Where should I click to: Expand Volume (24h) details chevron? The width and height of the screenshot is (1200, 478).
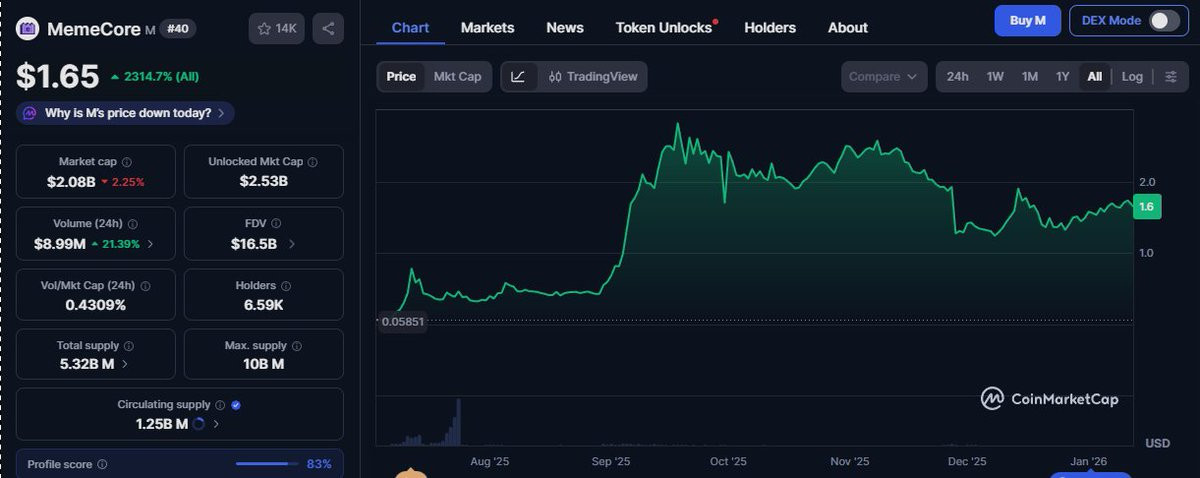click(151, 243)
